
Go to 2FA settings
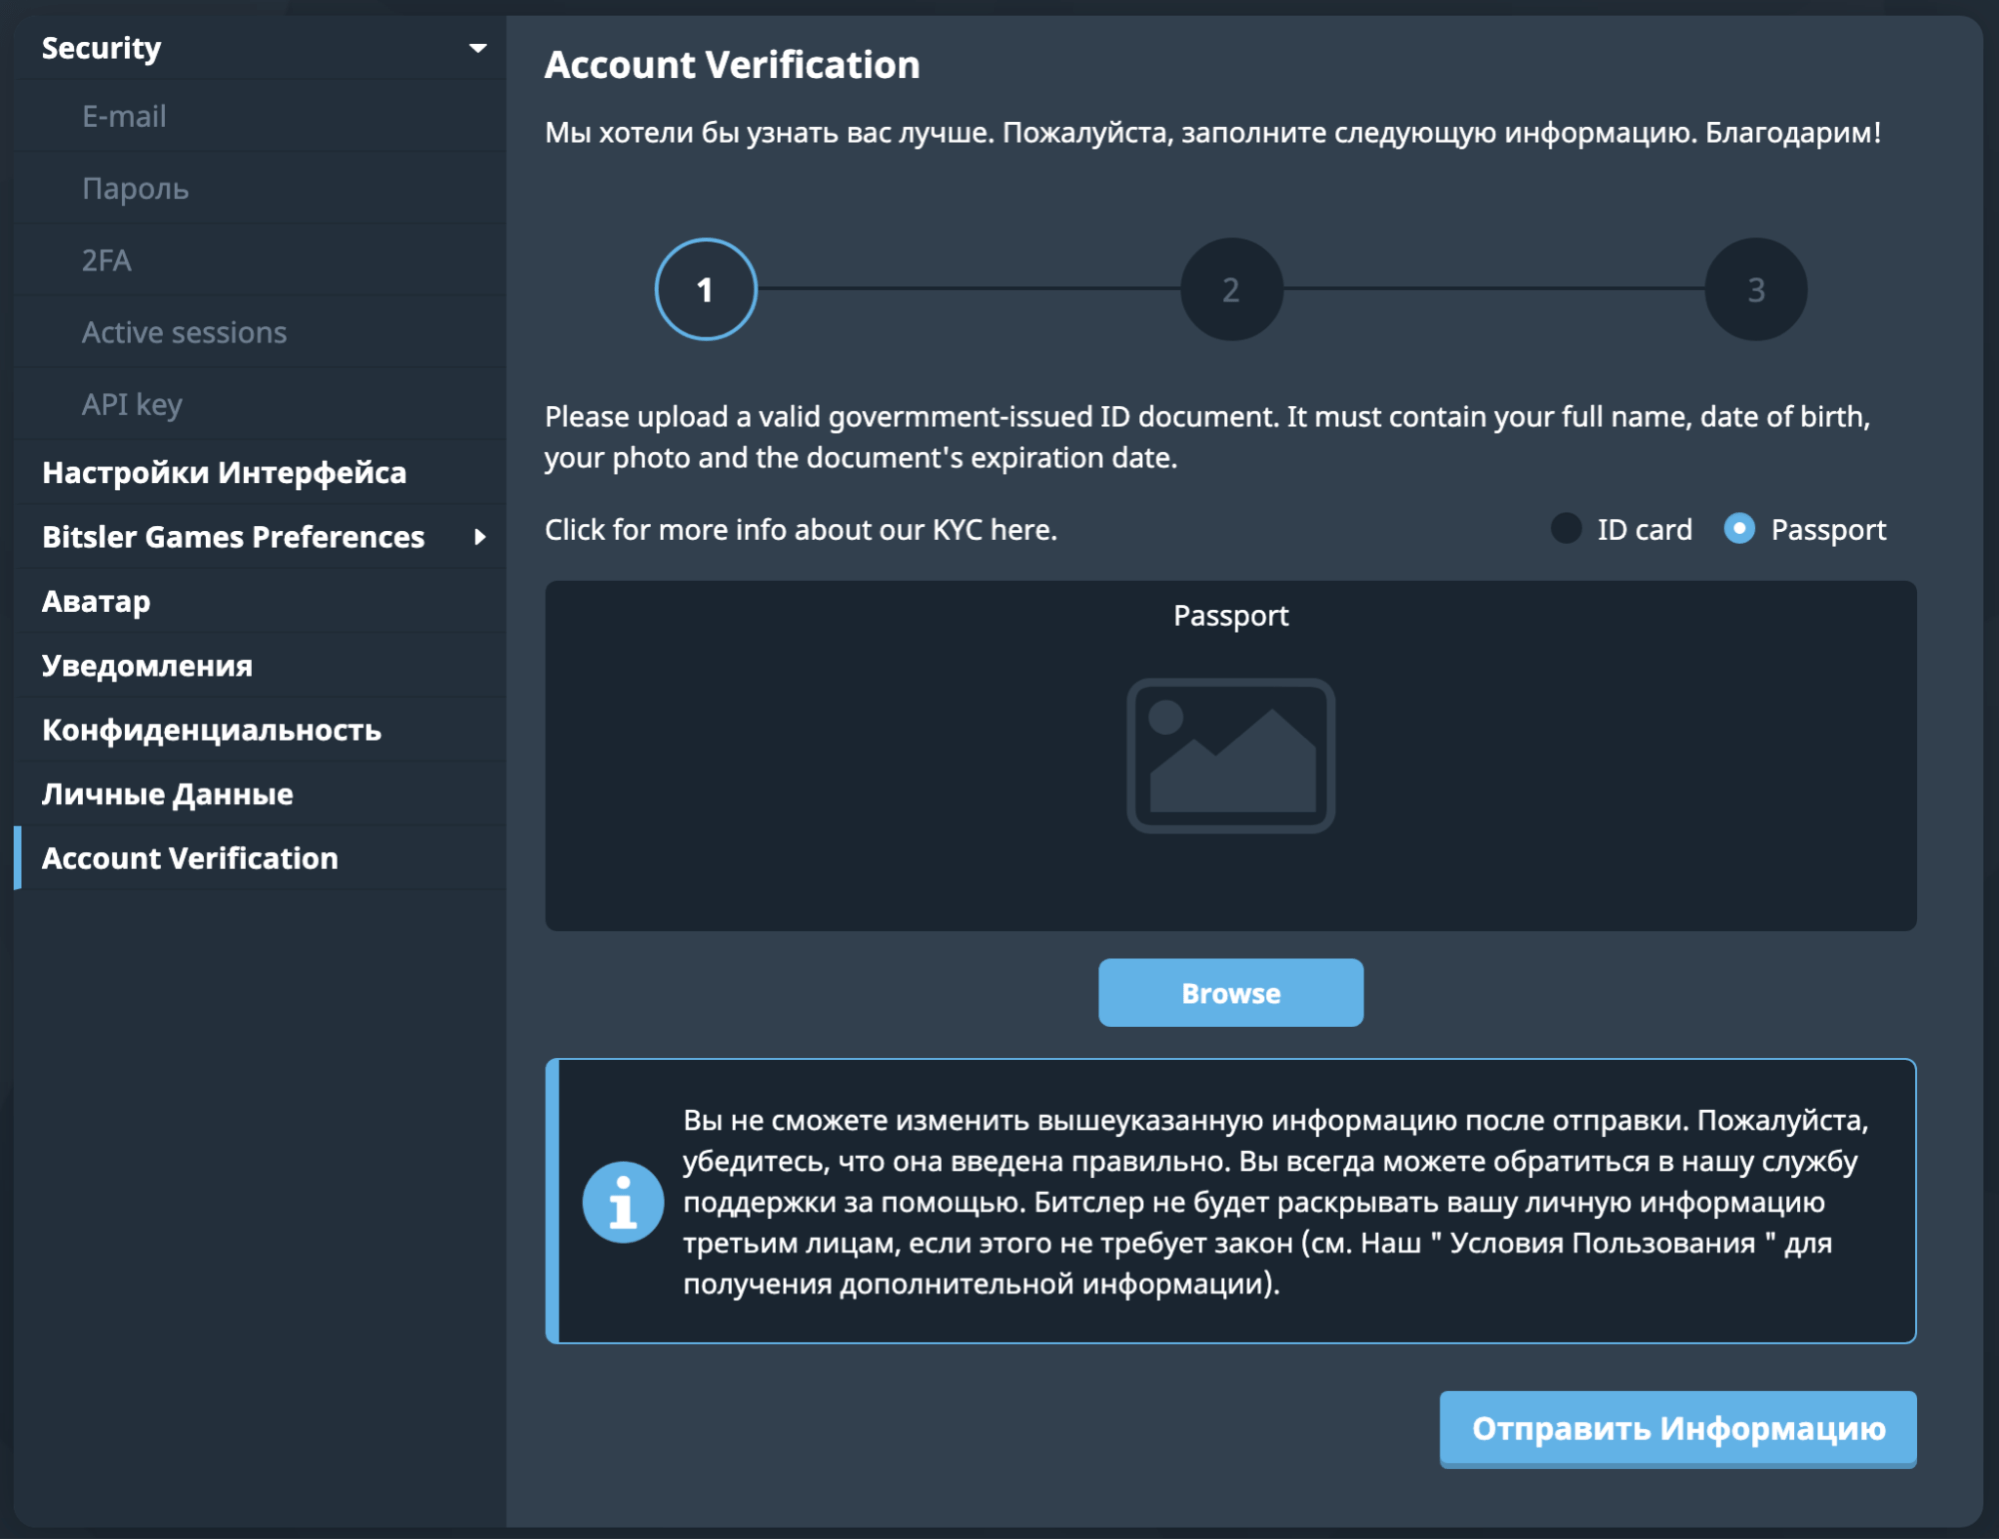[x=106, y=260]
